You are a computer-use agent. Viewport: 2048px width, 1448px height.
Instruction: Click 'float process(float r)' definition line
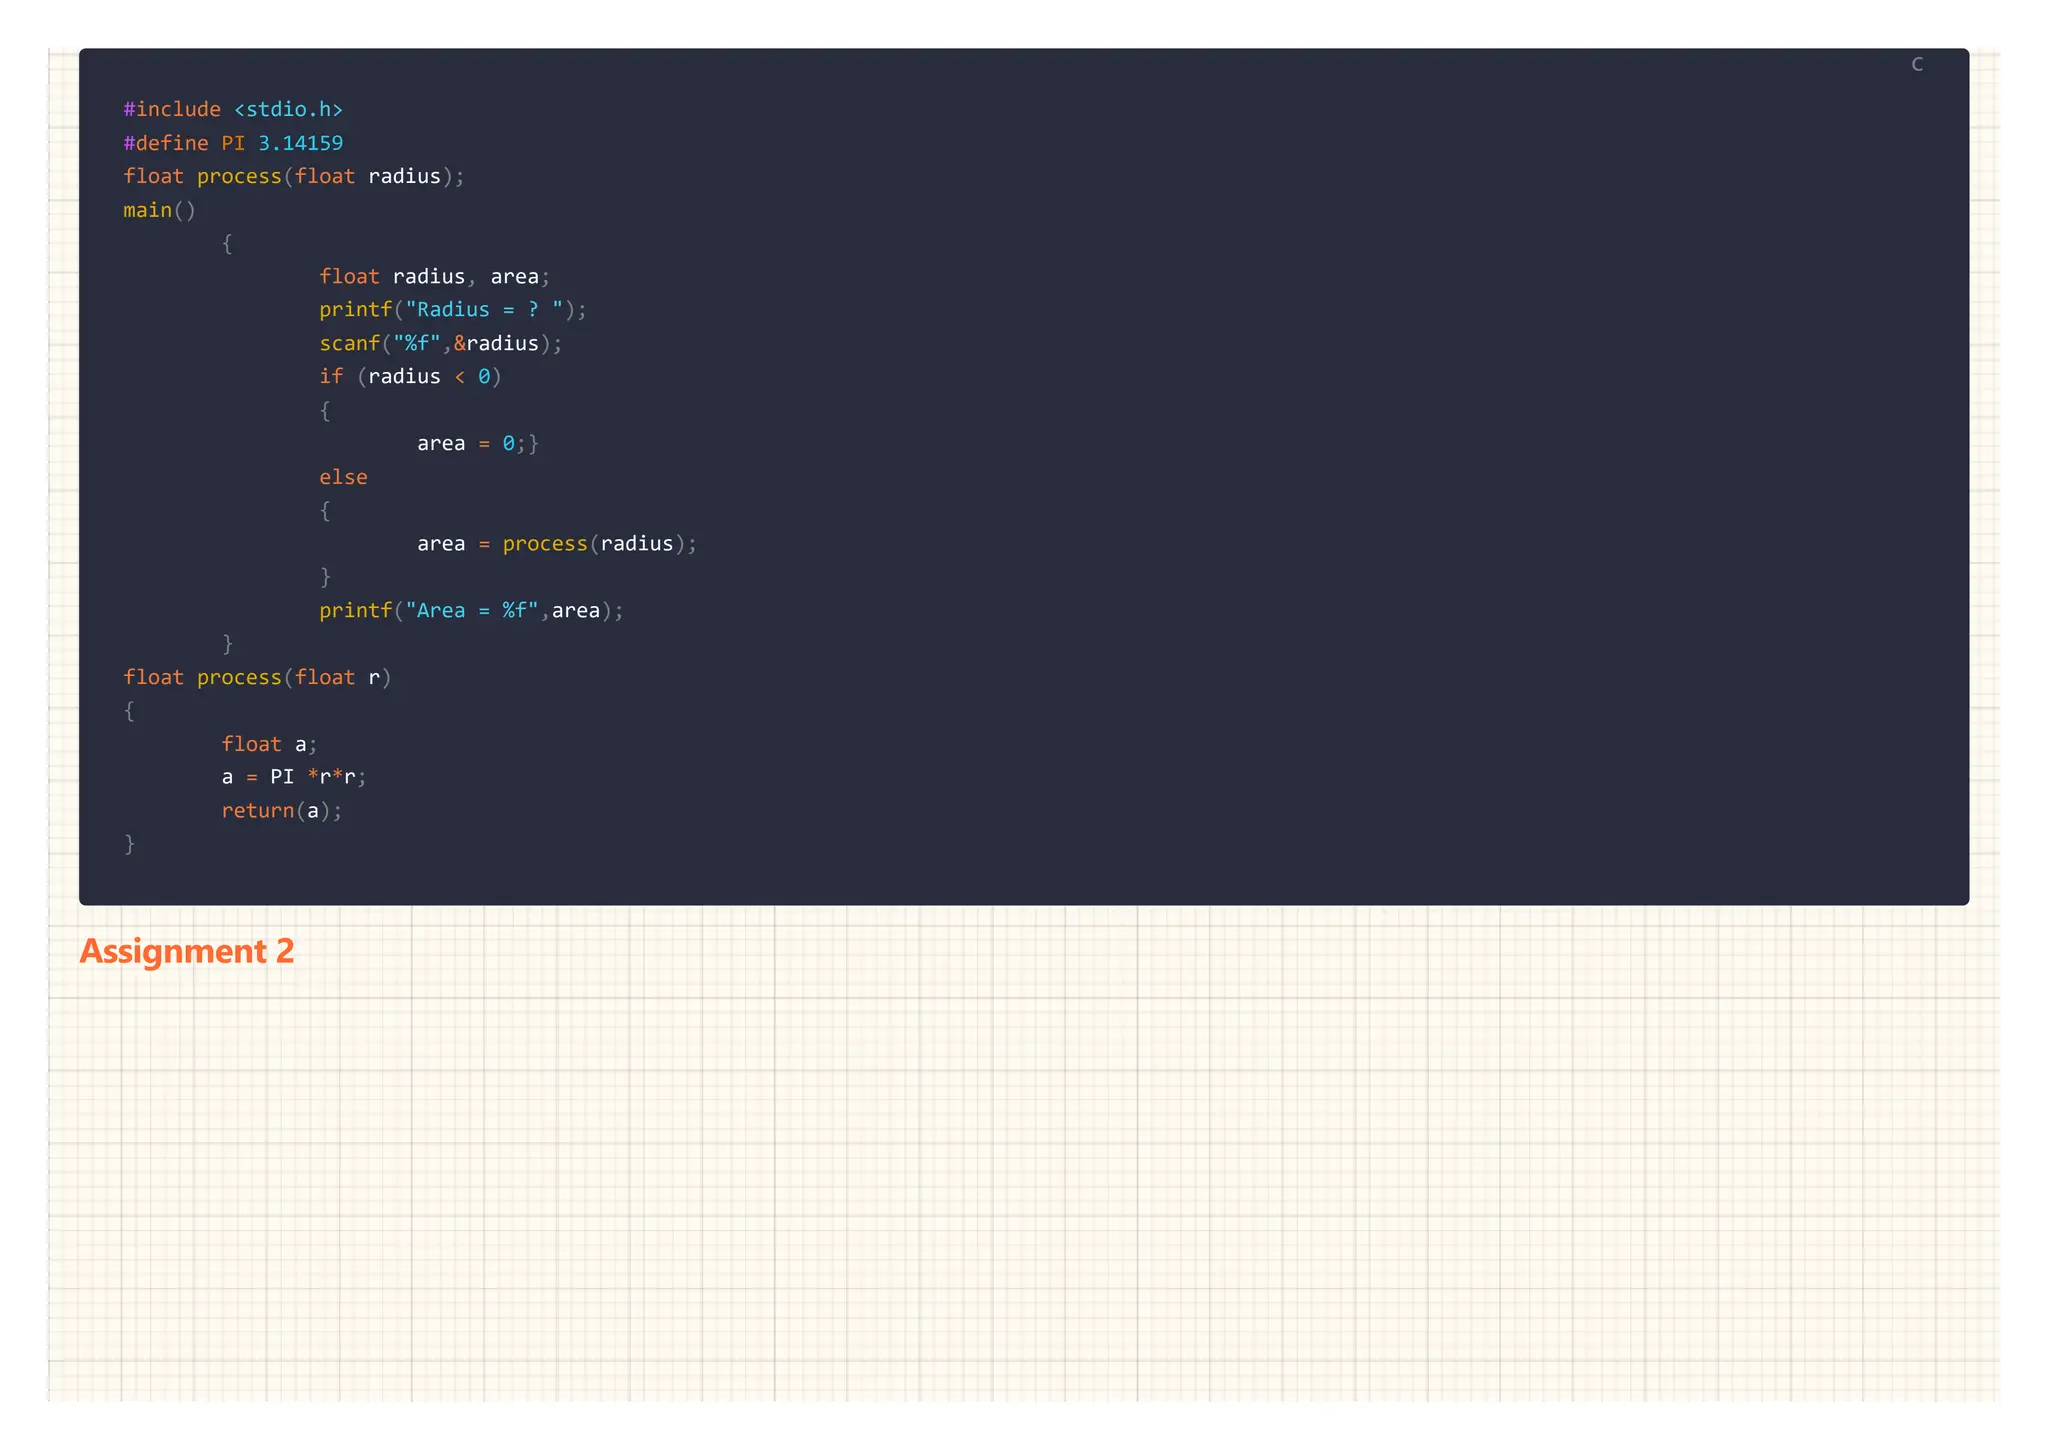click(x=258, y=677)
